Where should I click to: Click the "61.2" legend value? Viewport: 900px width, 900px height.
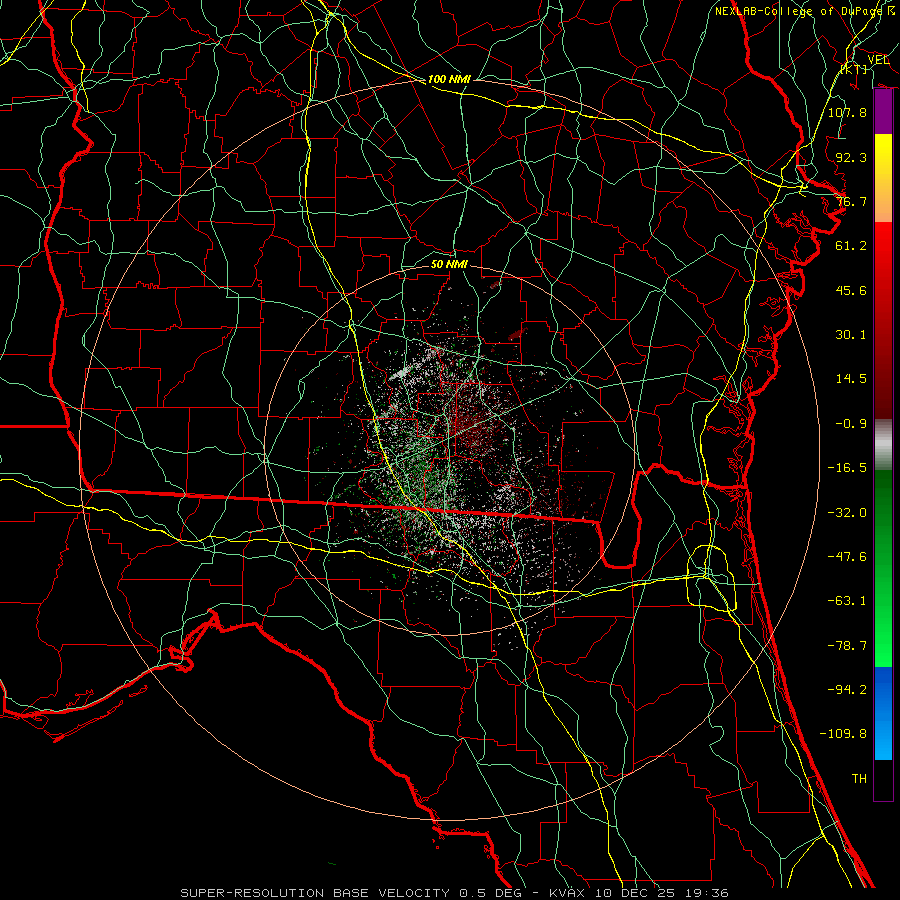851,246
